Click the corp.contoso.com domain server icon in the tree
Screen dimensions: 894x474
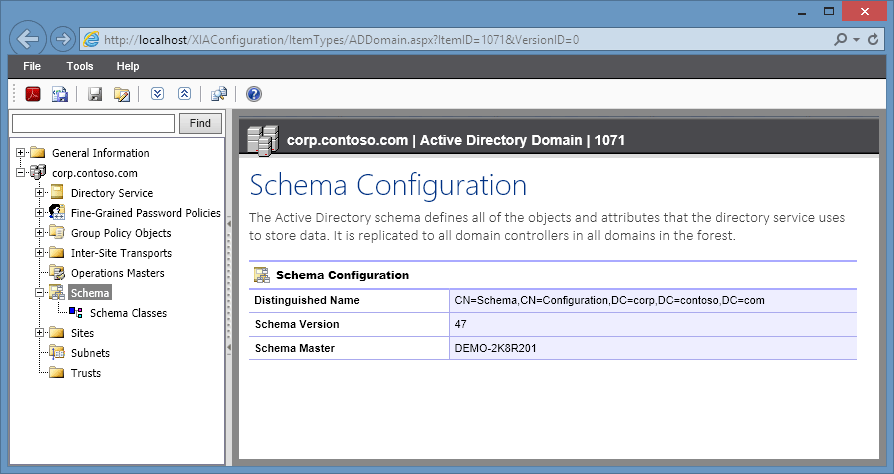pos(38,172)
